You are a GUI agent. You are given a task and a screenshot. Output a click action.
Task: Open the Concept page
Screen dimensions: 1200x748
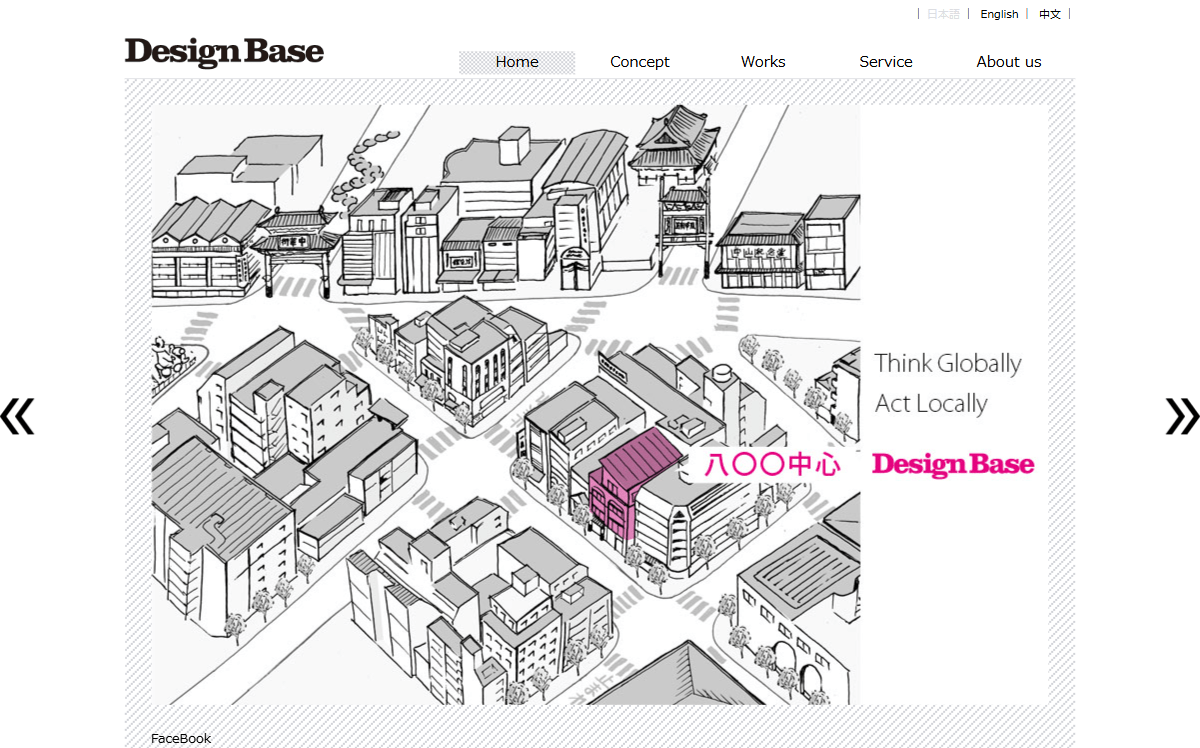(x=640, y=62)
